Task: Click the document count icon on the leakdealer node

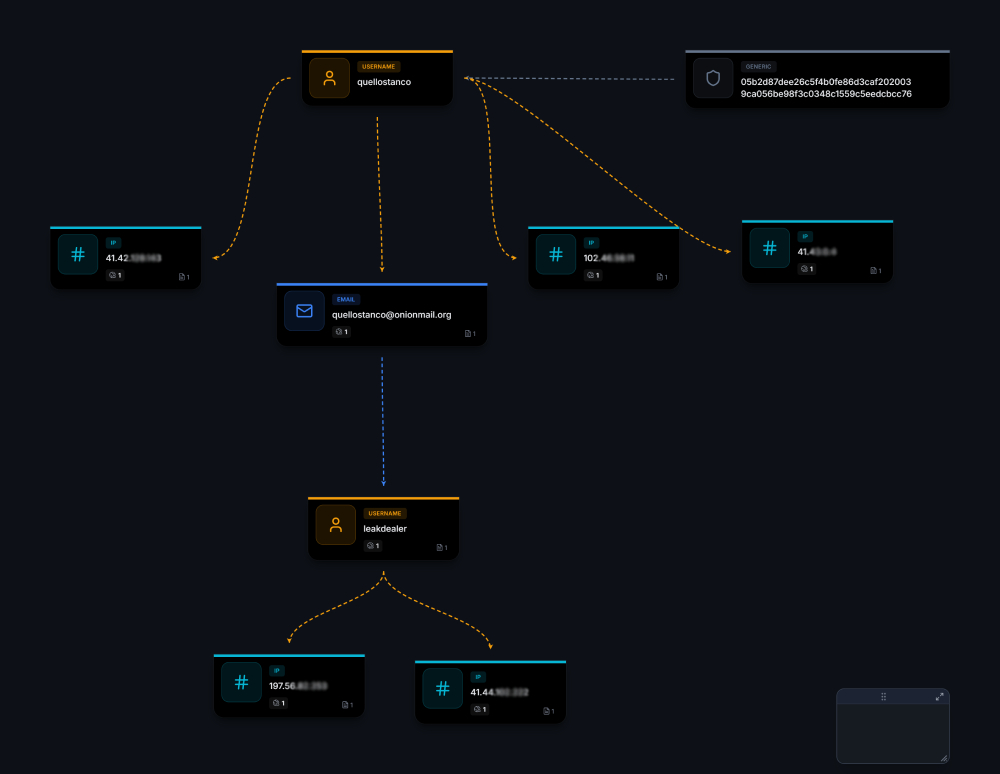Action: (442, 548)
